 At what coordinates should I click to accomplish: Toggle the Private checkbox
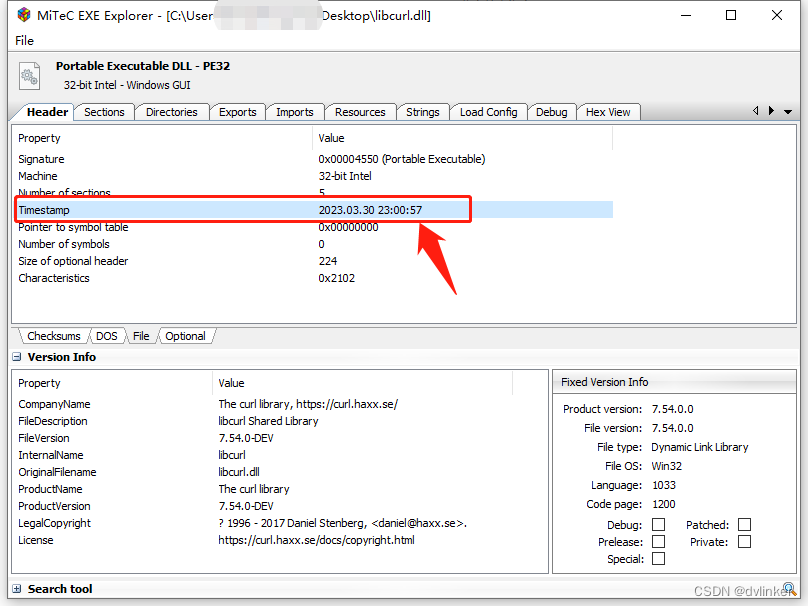pyautogui.click(x=744, y=542)
